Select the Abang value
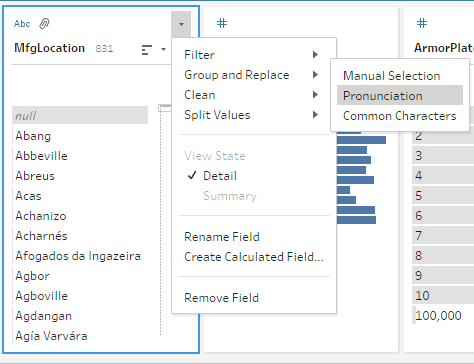 [x=80, y=136]
